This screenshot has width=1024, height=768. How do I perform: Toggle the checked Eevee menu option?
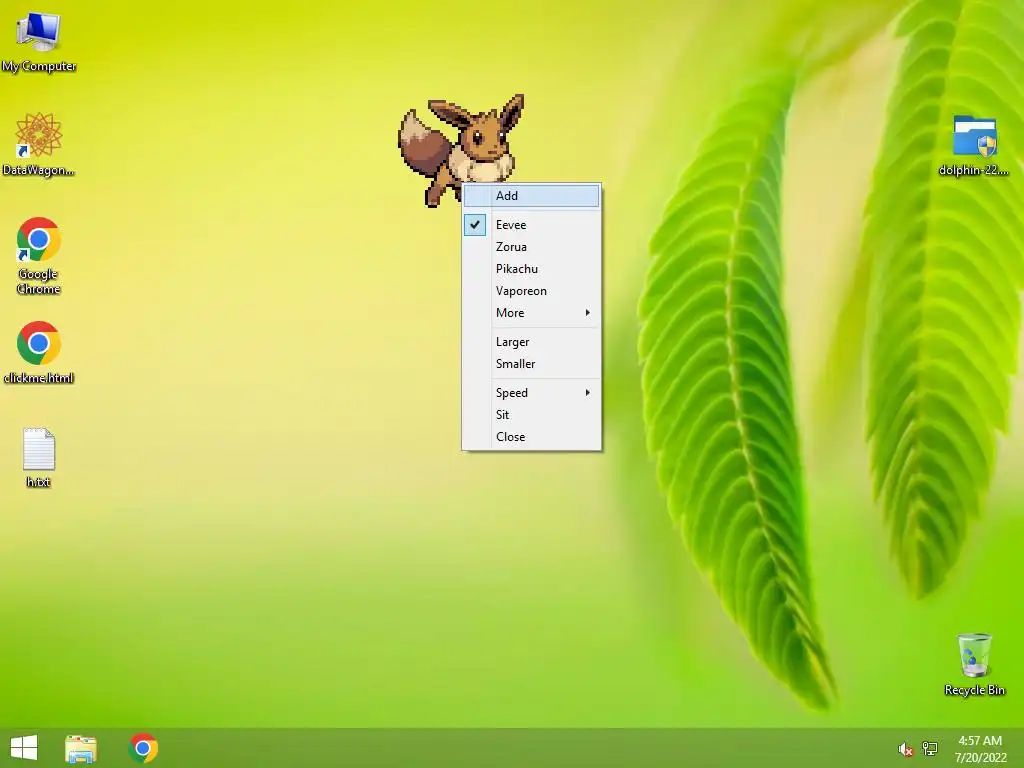[x=532, y=225]
